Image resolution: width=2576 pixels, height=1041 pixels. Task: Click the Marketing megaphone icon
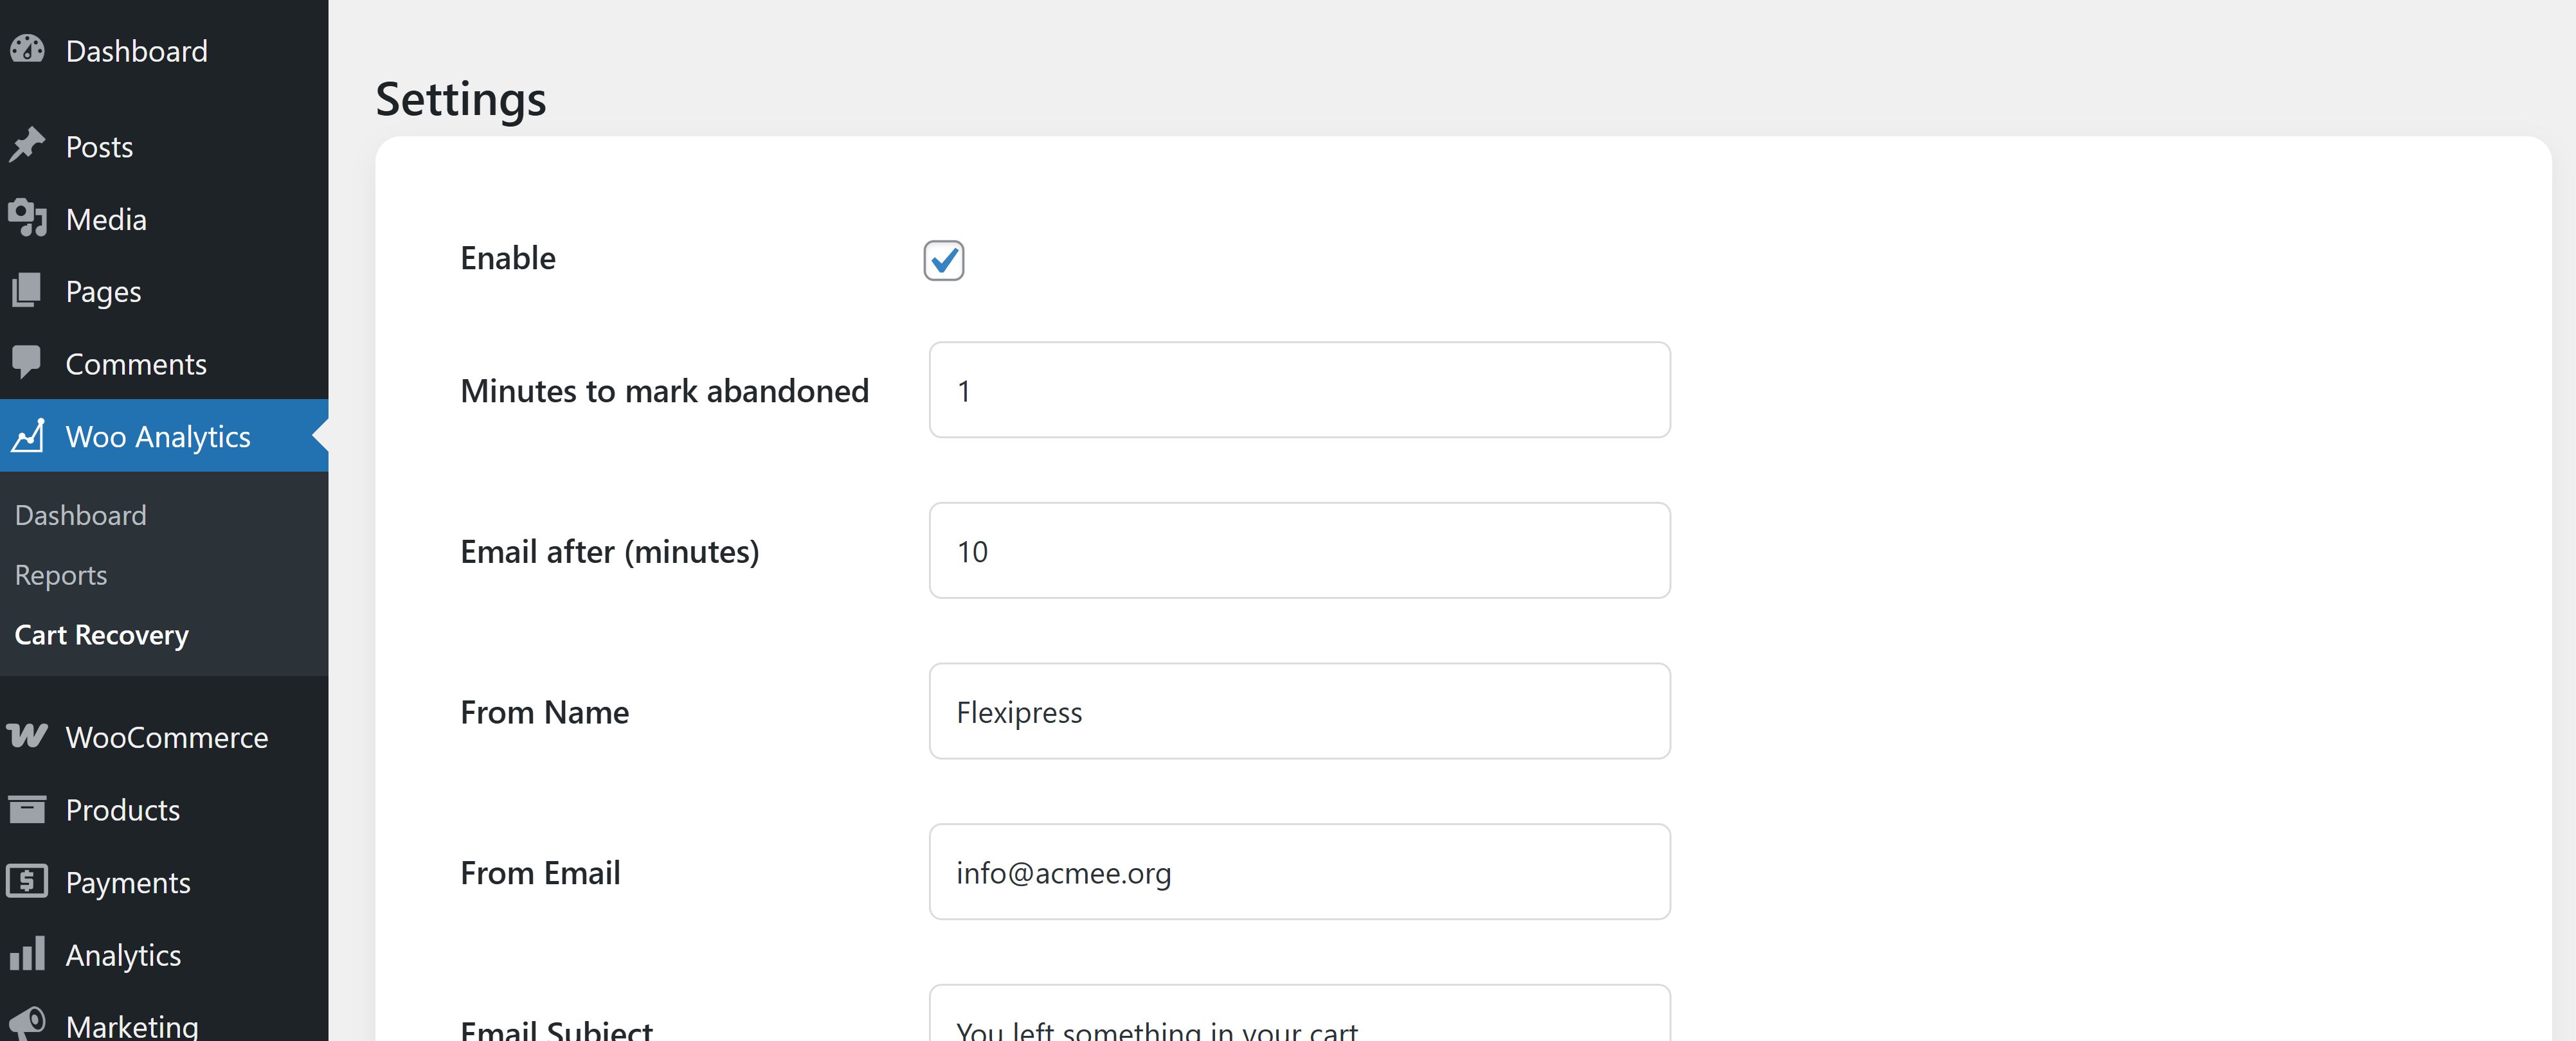28,1023
